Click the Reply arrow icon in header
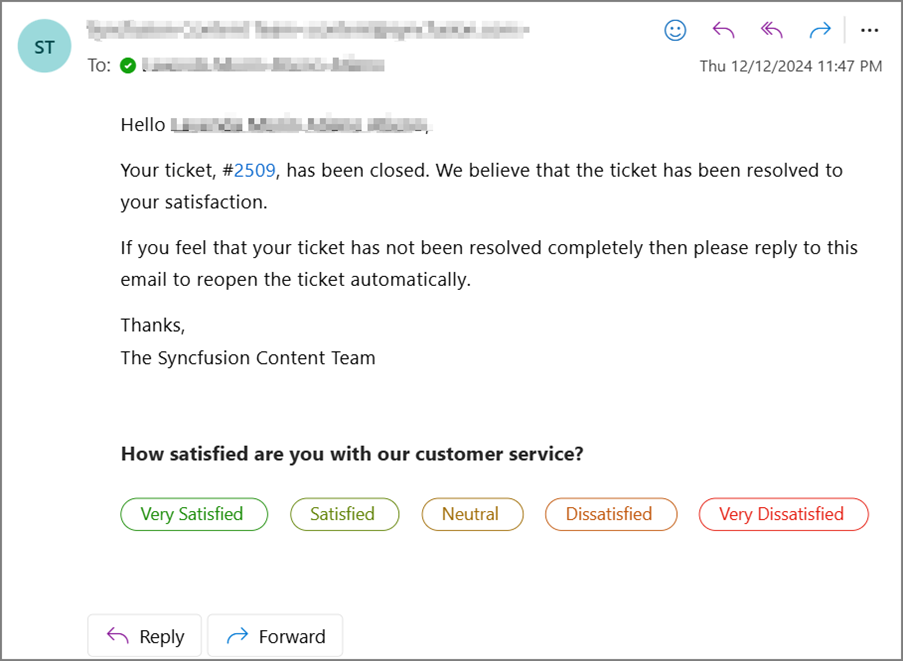This screenshot has width=903, height=661. [723, 30]
